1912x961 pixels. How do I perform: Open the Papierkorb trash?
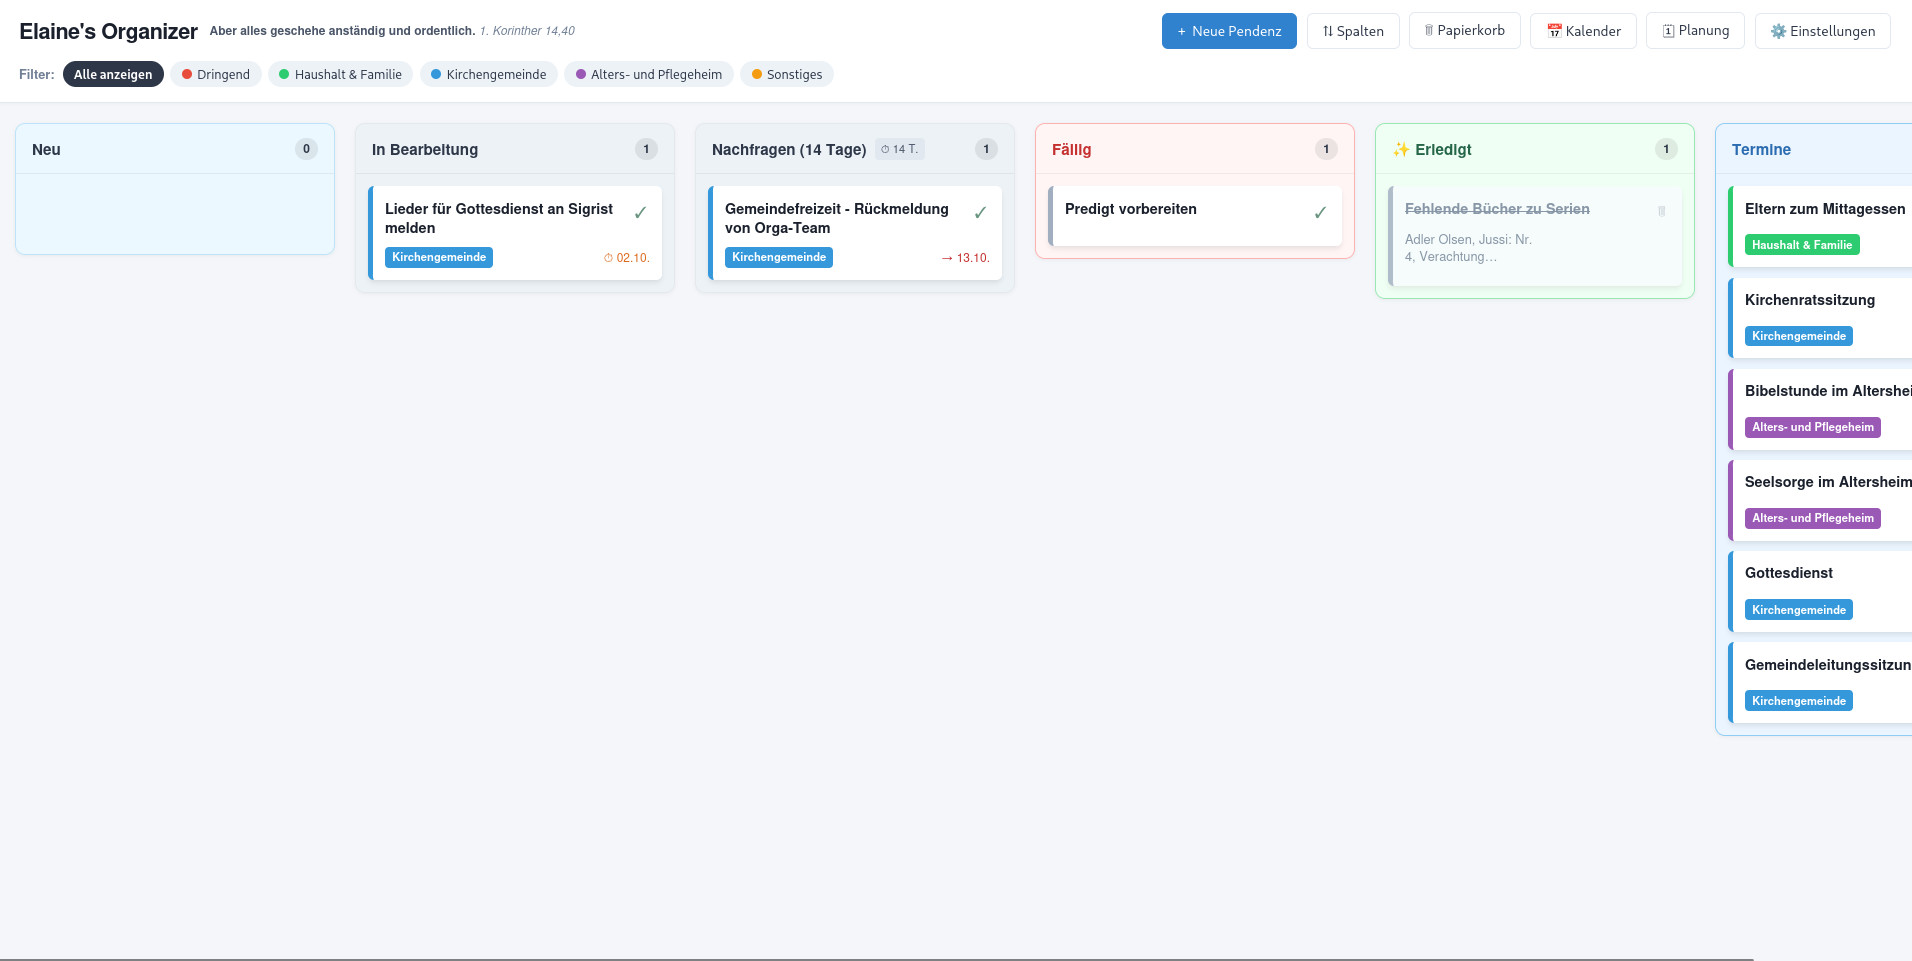tap(1464, 31)
